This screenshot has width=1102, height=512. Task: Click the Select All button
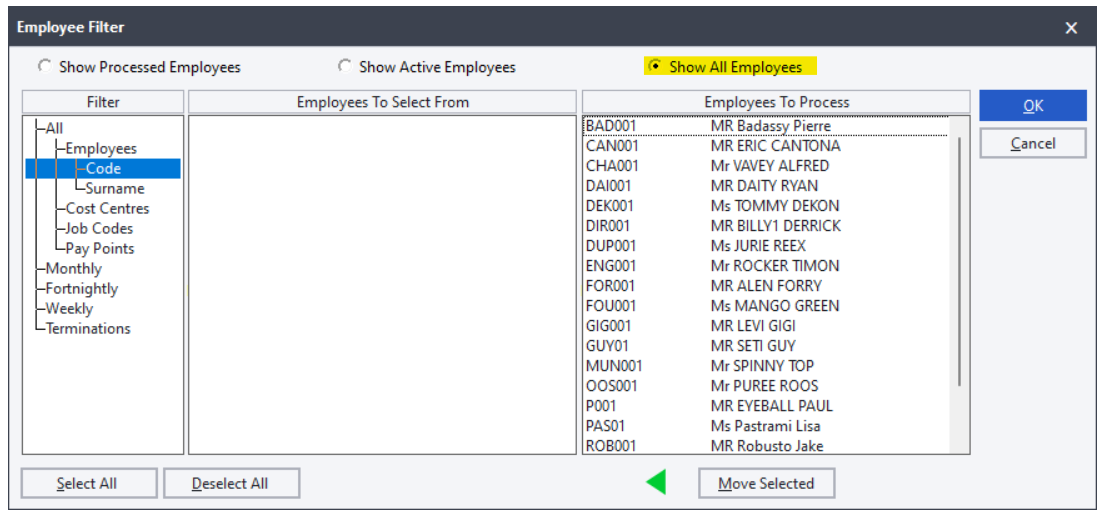tap(89, 483)
